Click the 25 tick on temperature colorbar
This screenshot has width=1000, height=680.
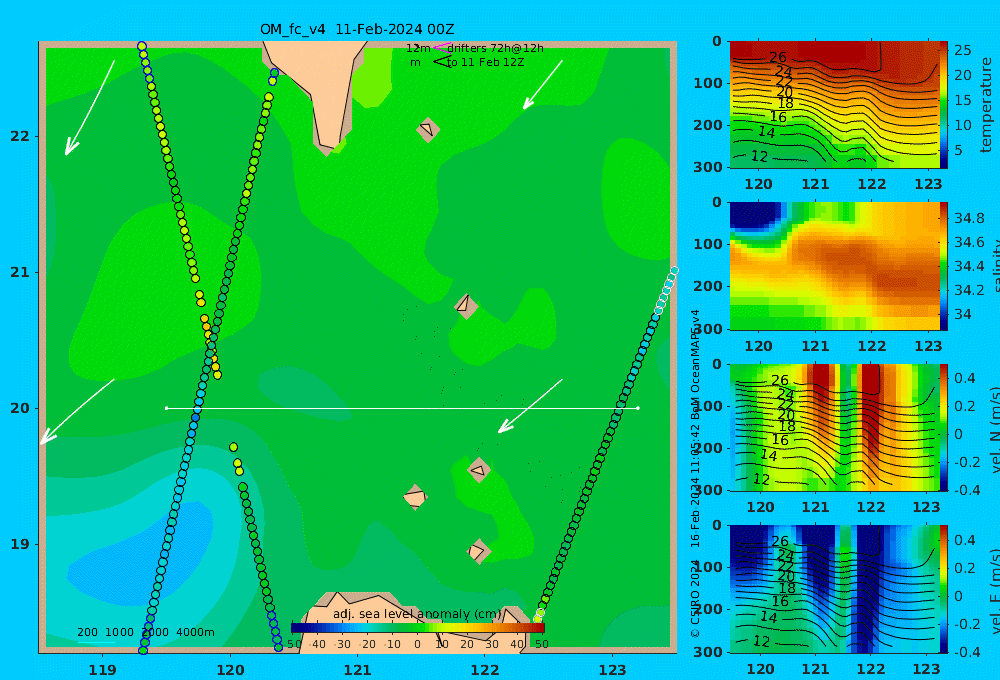pyautogui.click(x=963, y=50)
